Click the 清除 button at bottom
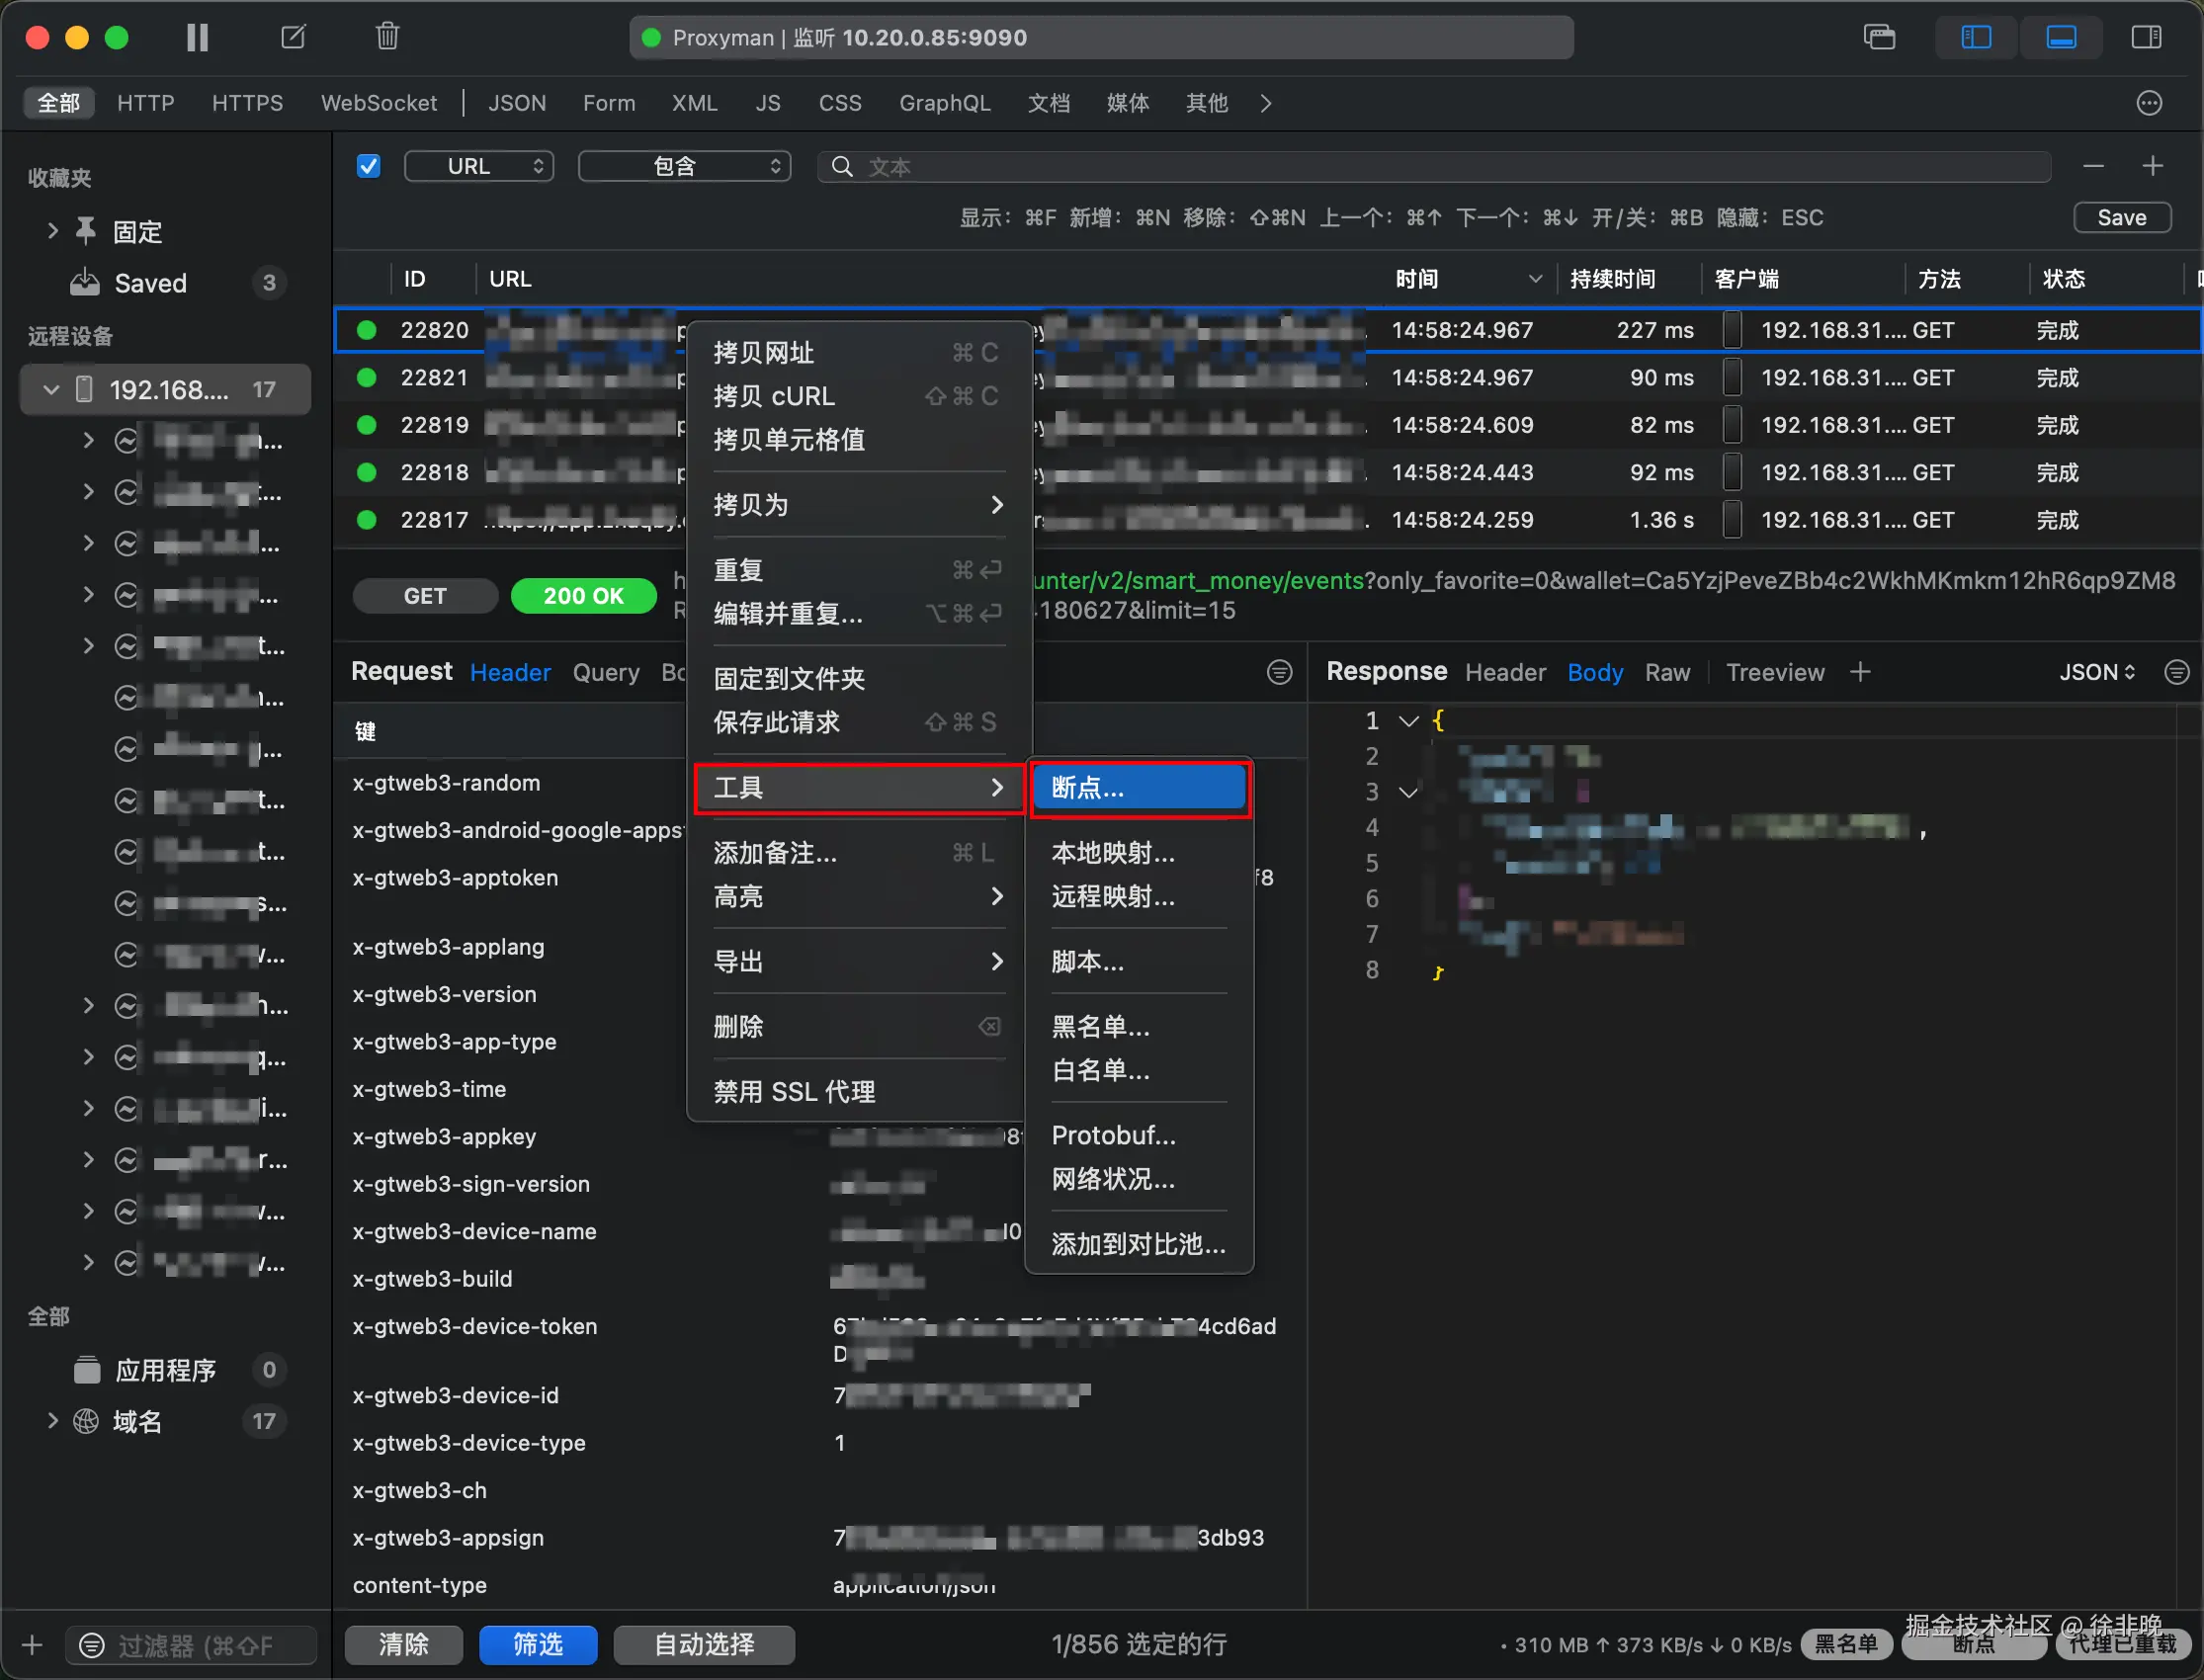The image size is (2204, 1680). point(403,1644)
